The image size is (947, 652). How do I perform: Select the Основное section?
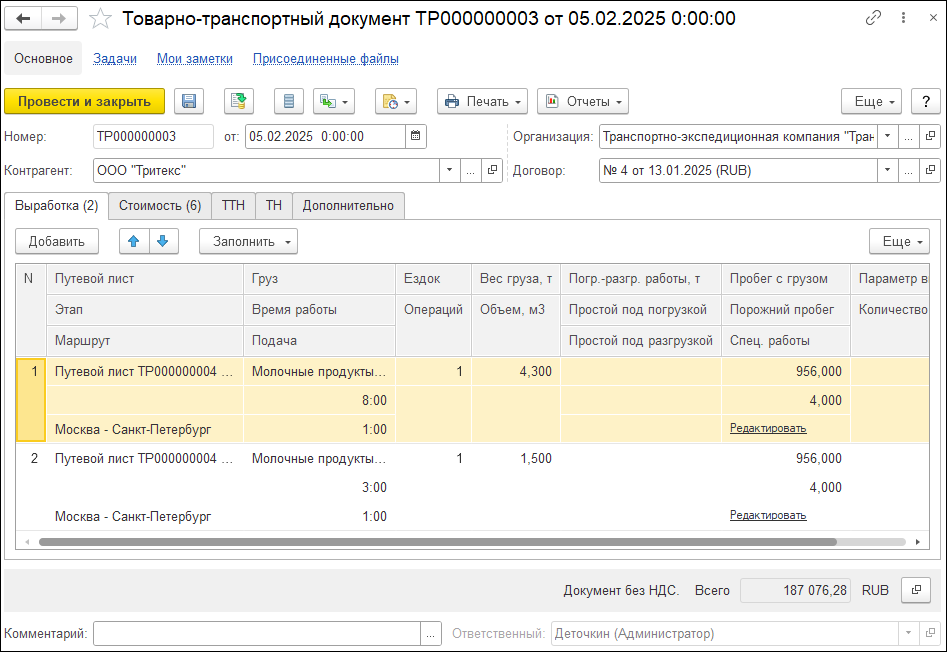pyautogui.click(x=43, y=59)
